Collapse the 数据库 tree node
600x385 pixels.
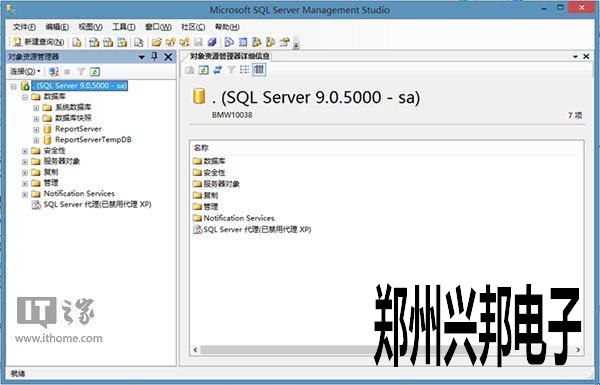tap(25, 97)
